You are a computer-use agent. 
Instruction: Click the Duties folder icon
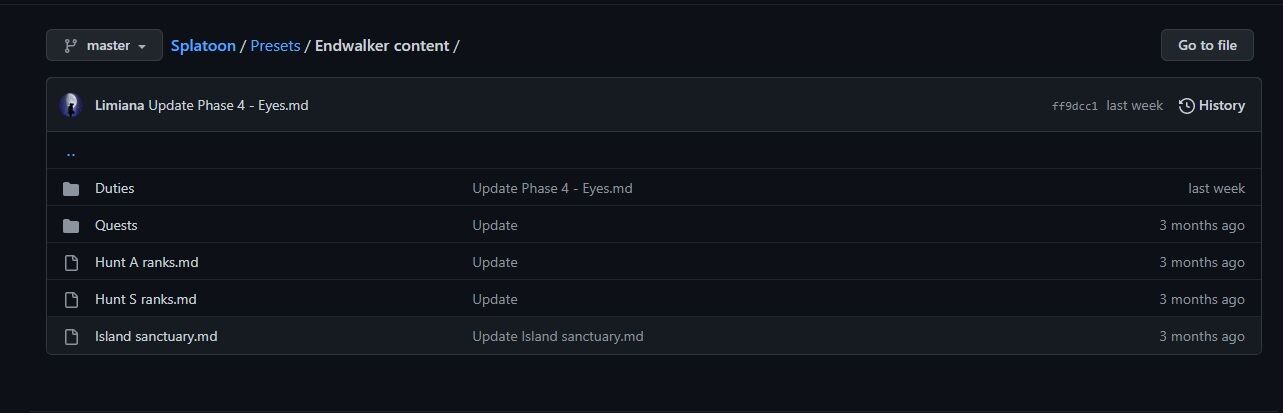(71, 188)
